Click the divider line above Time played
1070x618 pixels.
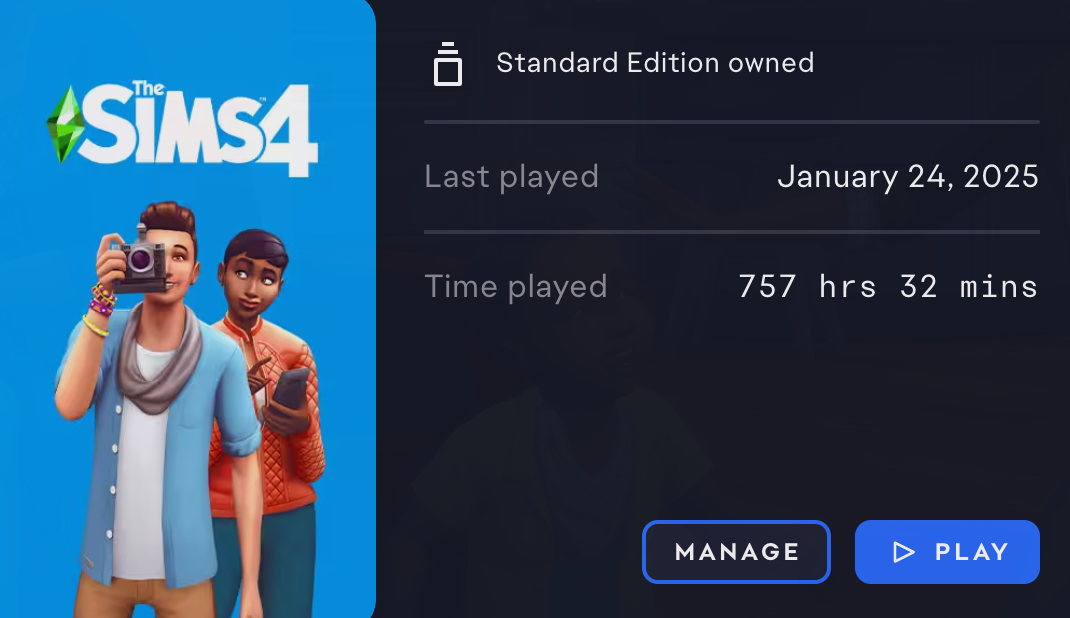pos(732,232)
